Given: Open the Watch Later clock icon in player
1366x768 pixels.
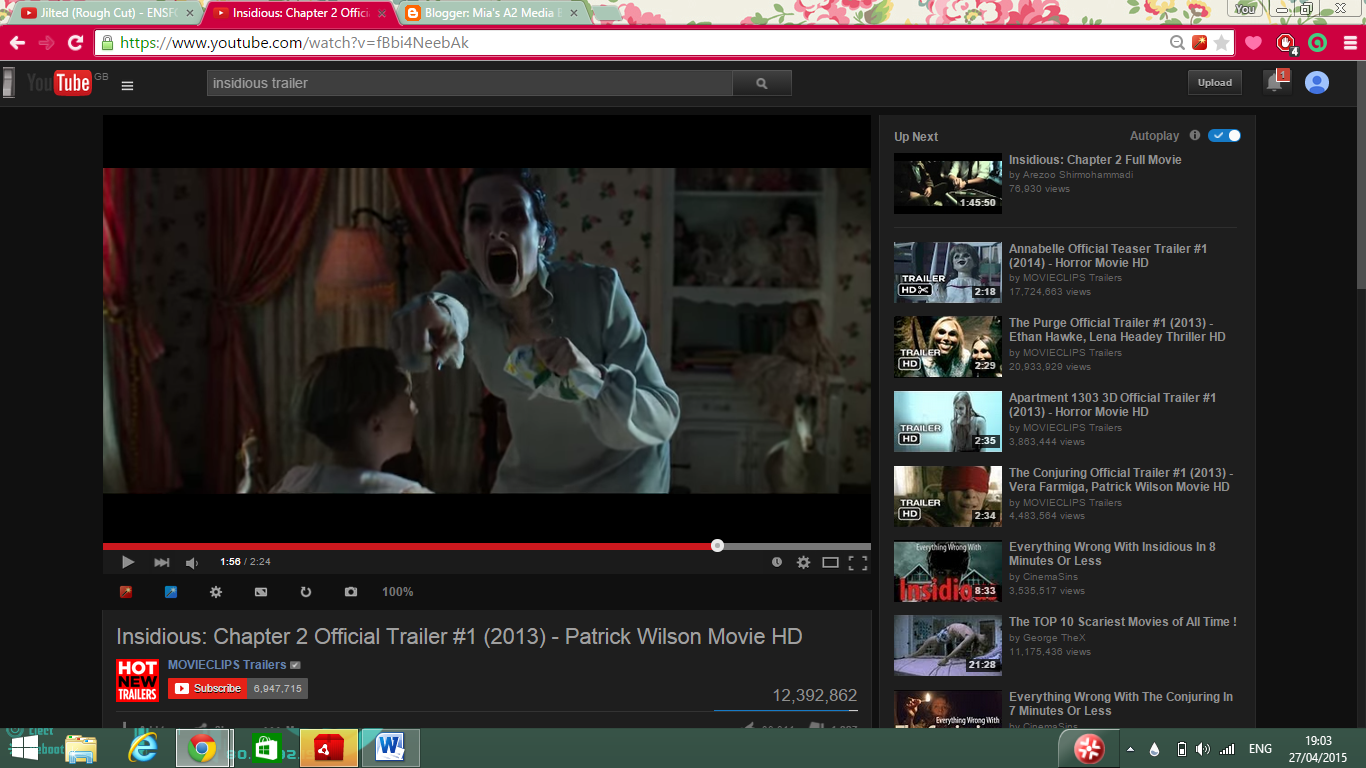Looking at the screenshot, I should 777,562.
